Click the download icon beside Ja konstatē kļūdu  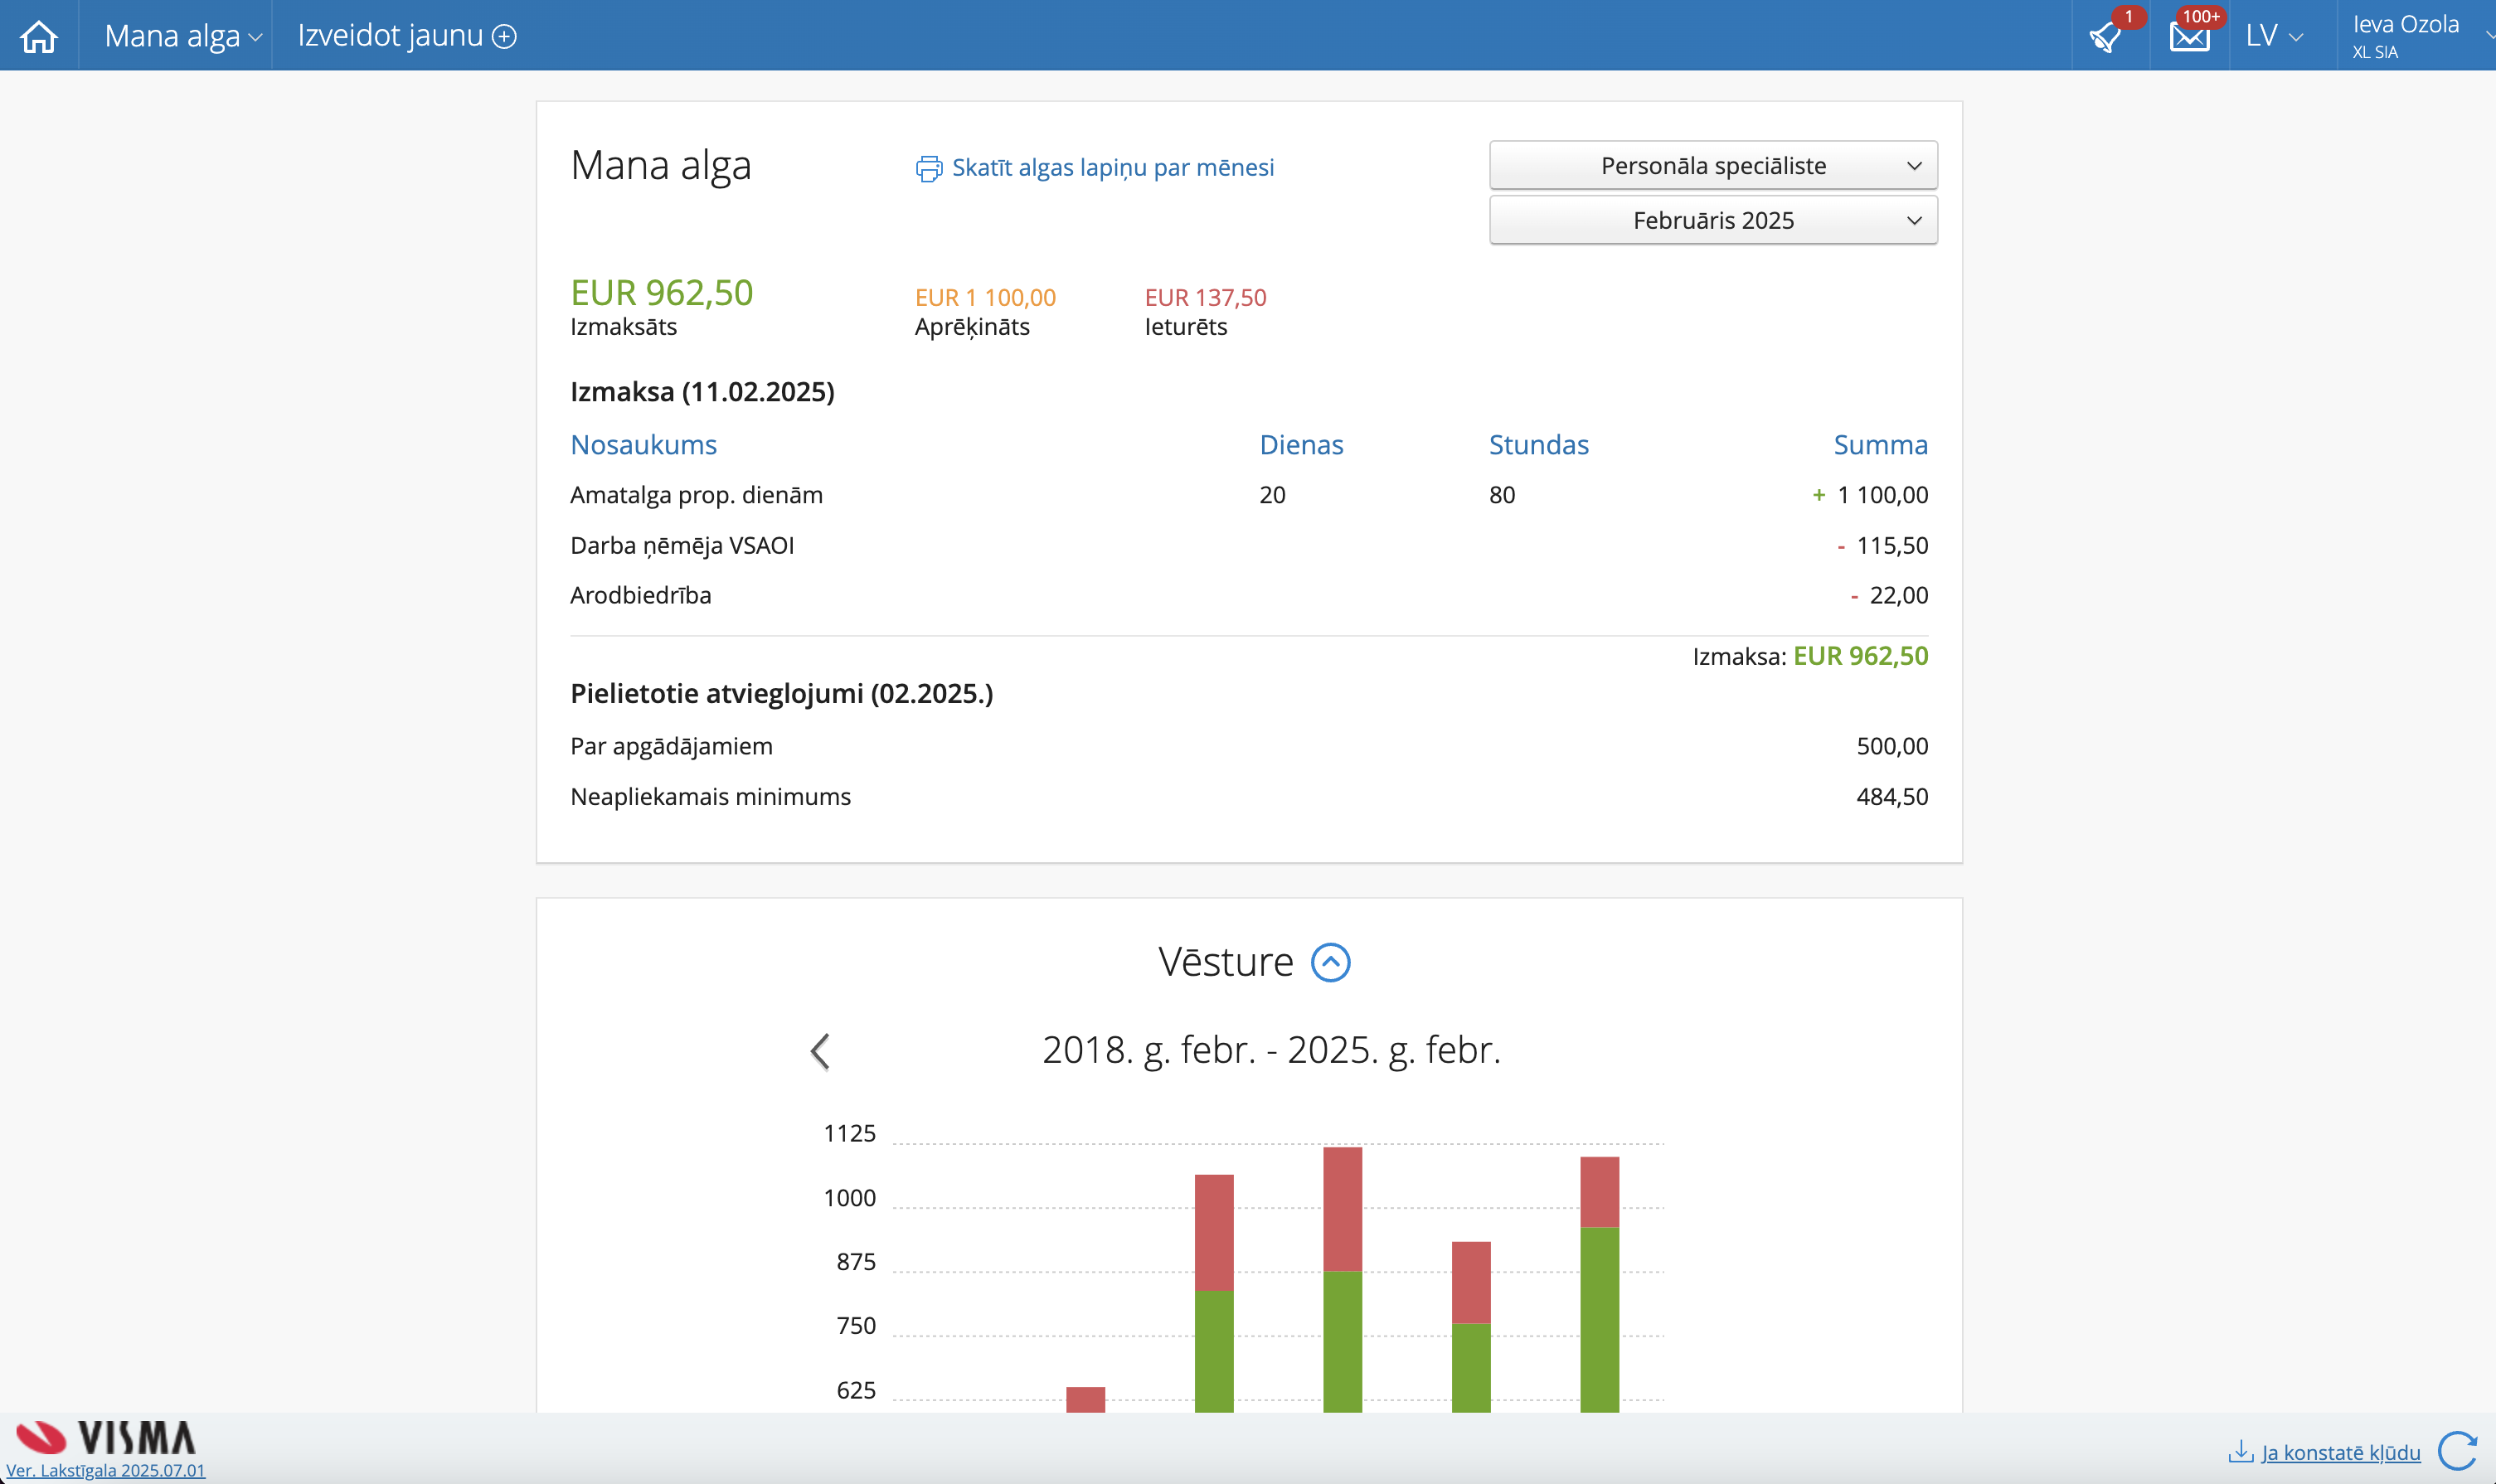coord(2240,1451)
